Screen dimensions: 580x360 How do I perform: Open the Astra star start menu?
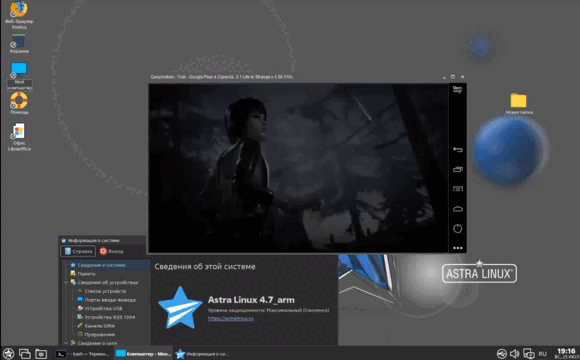(9, 354)
